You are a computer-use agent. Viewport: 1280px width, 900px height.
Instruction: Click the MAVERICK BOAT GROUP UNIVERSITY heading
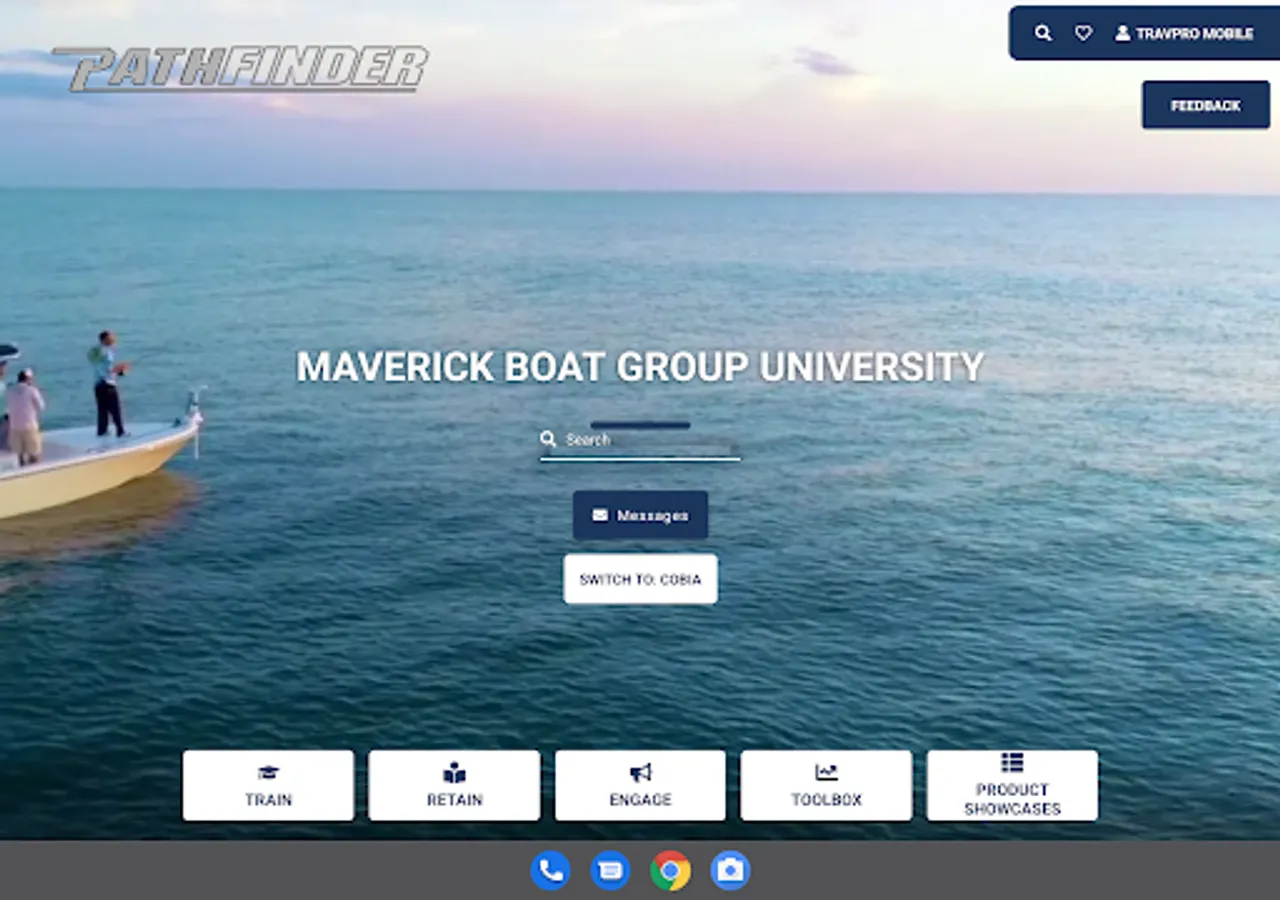point(640,366)
